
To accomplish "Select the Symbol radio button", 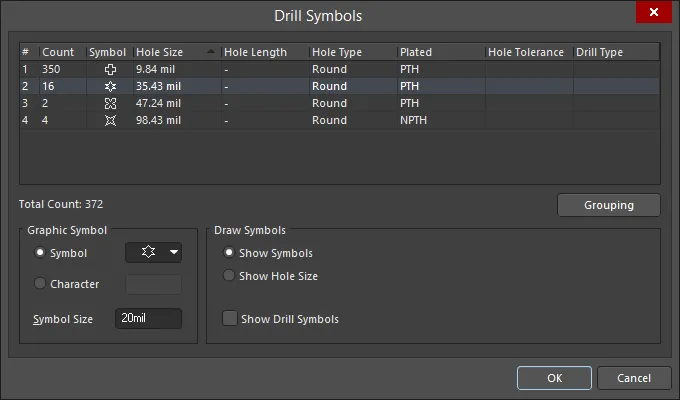I will (x=40, y=252).
